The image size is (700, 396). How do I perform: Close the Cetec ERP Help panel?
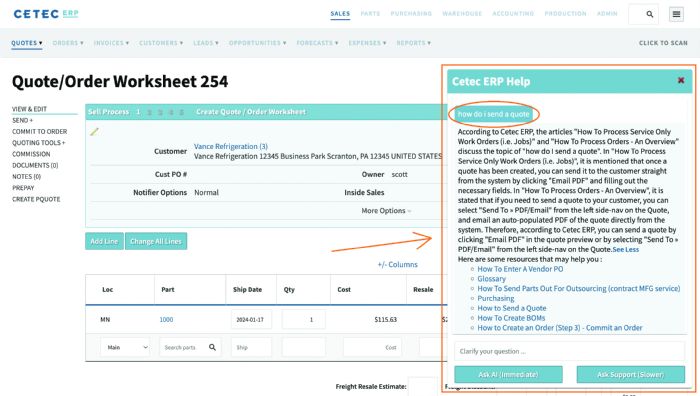[681, 80]
